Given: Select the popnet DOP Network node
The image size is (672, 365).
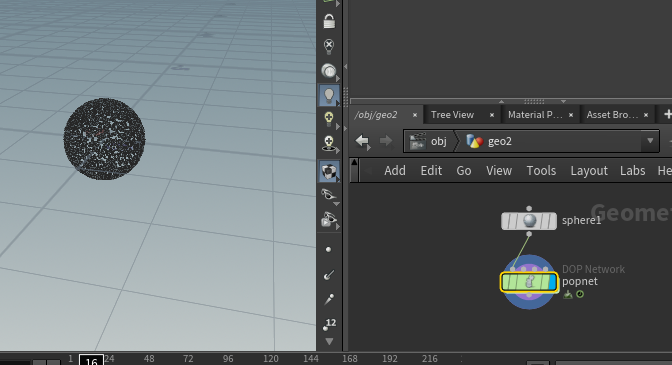Looking at the screenshot, I should click(x=529, y=282).
